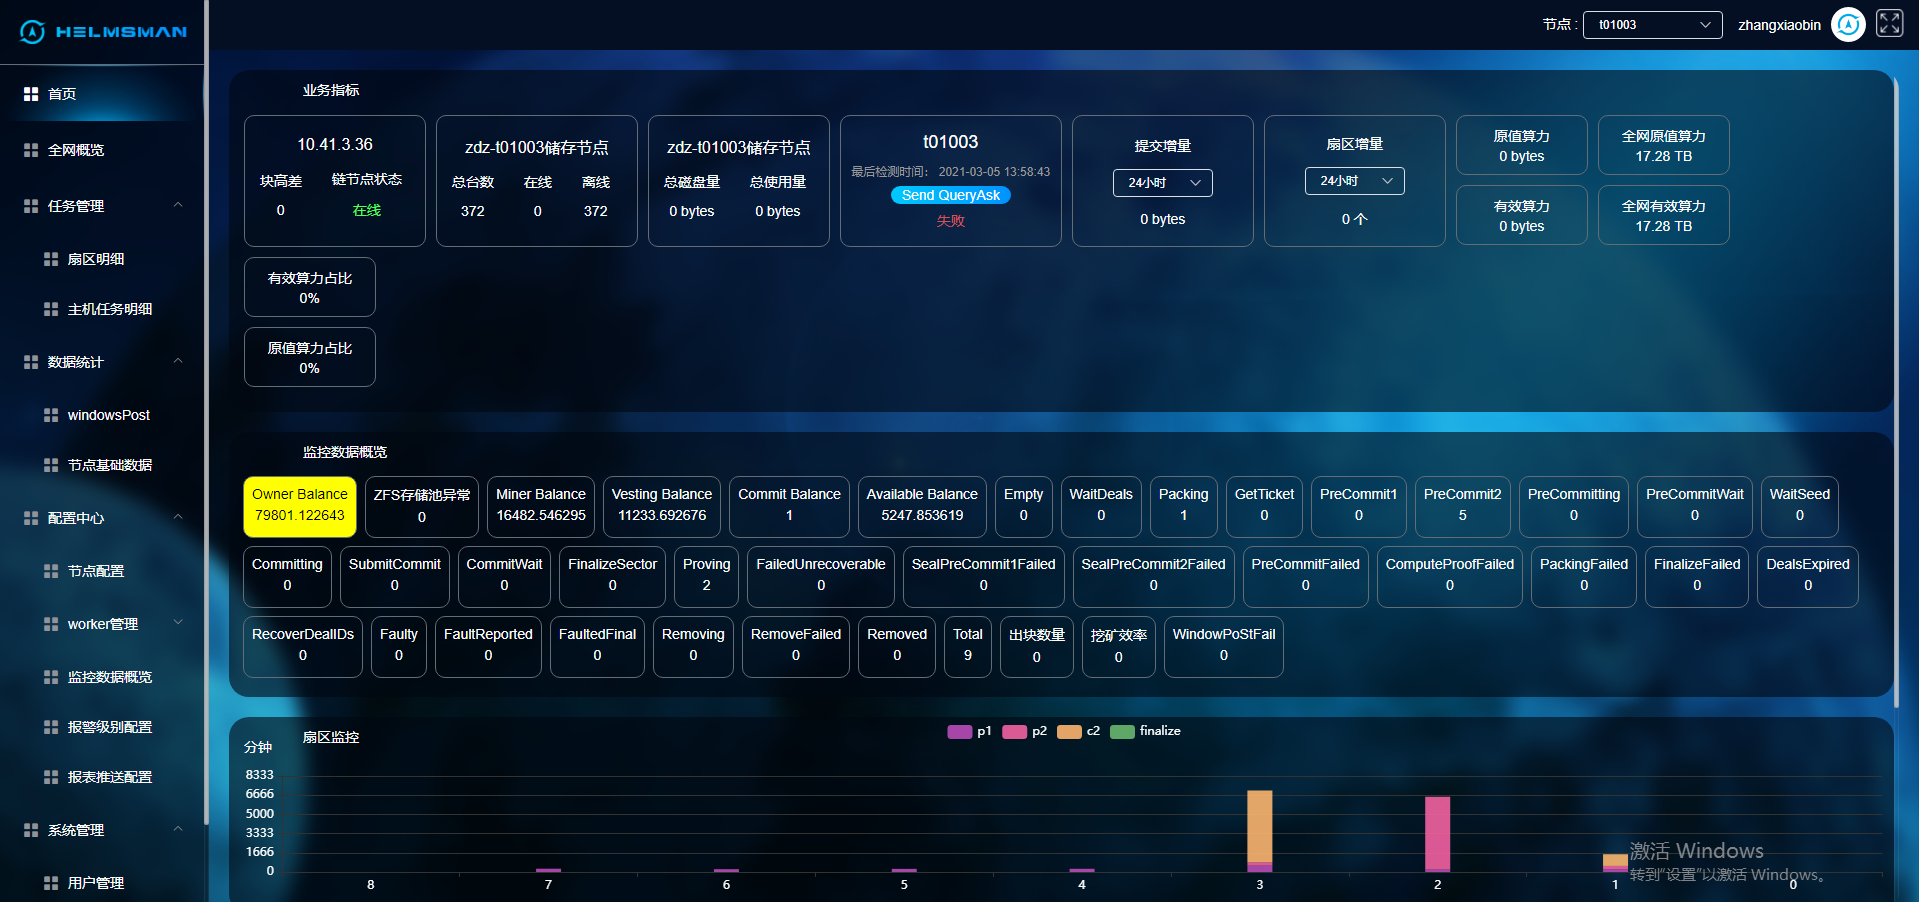Click the p2 pink legend swatch
Viewport: 1919px width, 902px height.
[1014, 732]
